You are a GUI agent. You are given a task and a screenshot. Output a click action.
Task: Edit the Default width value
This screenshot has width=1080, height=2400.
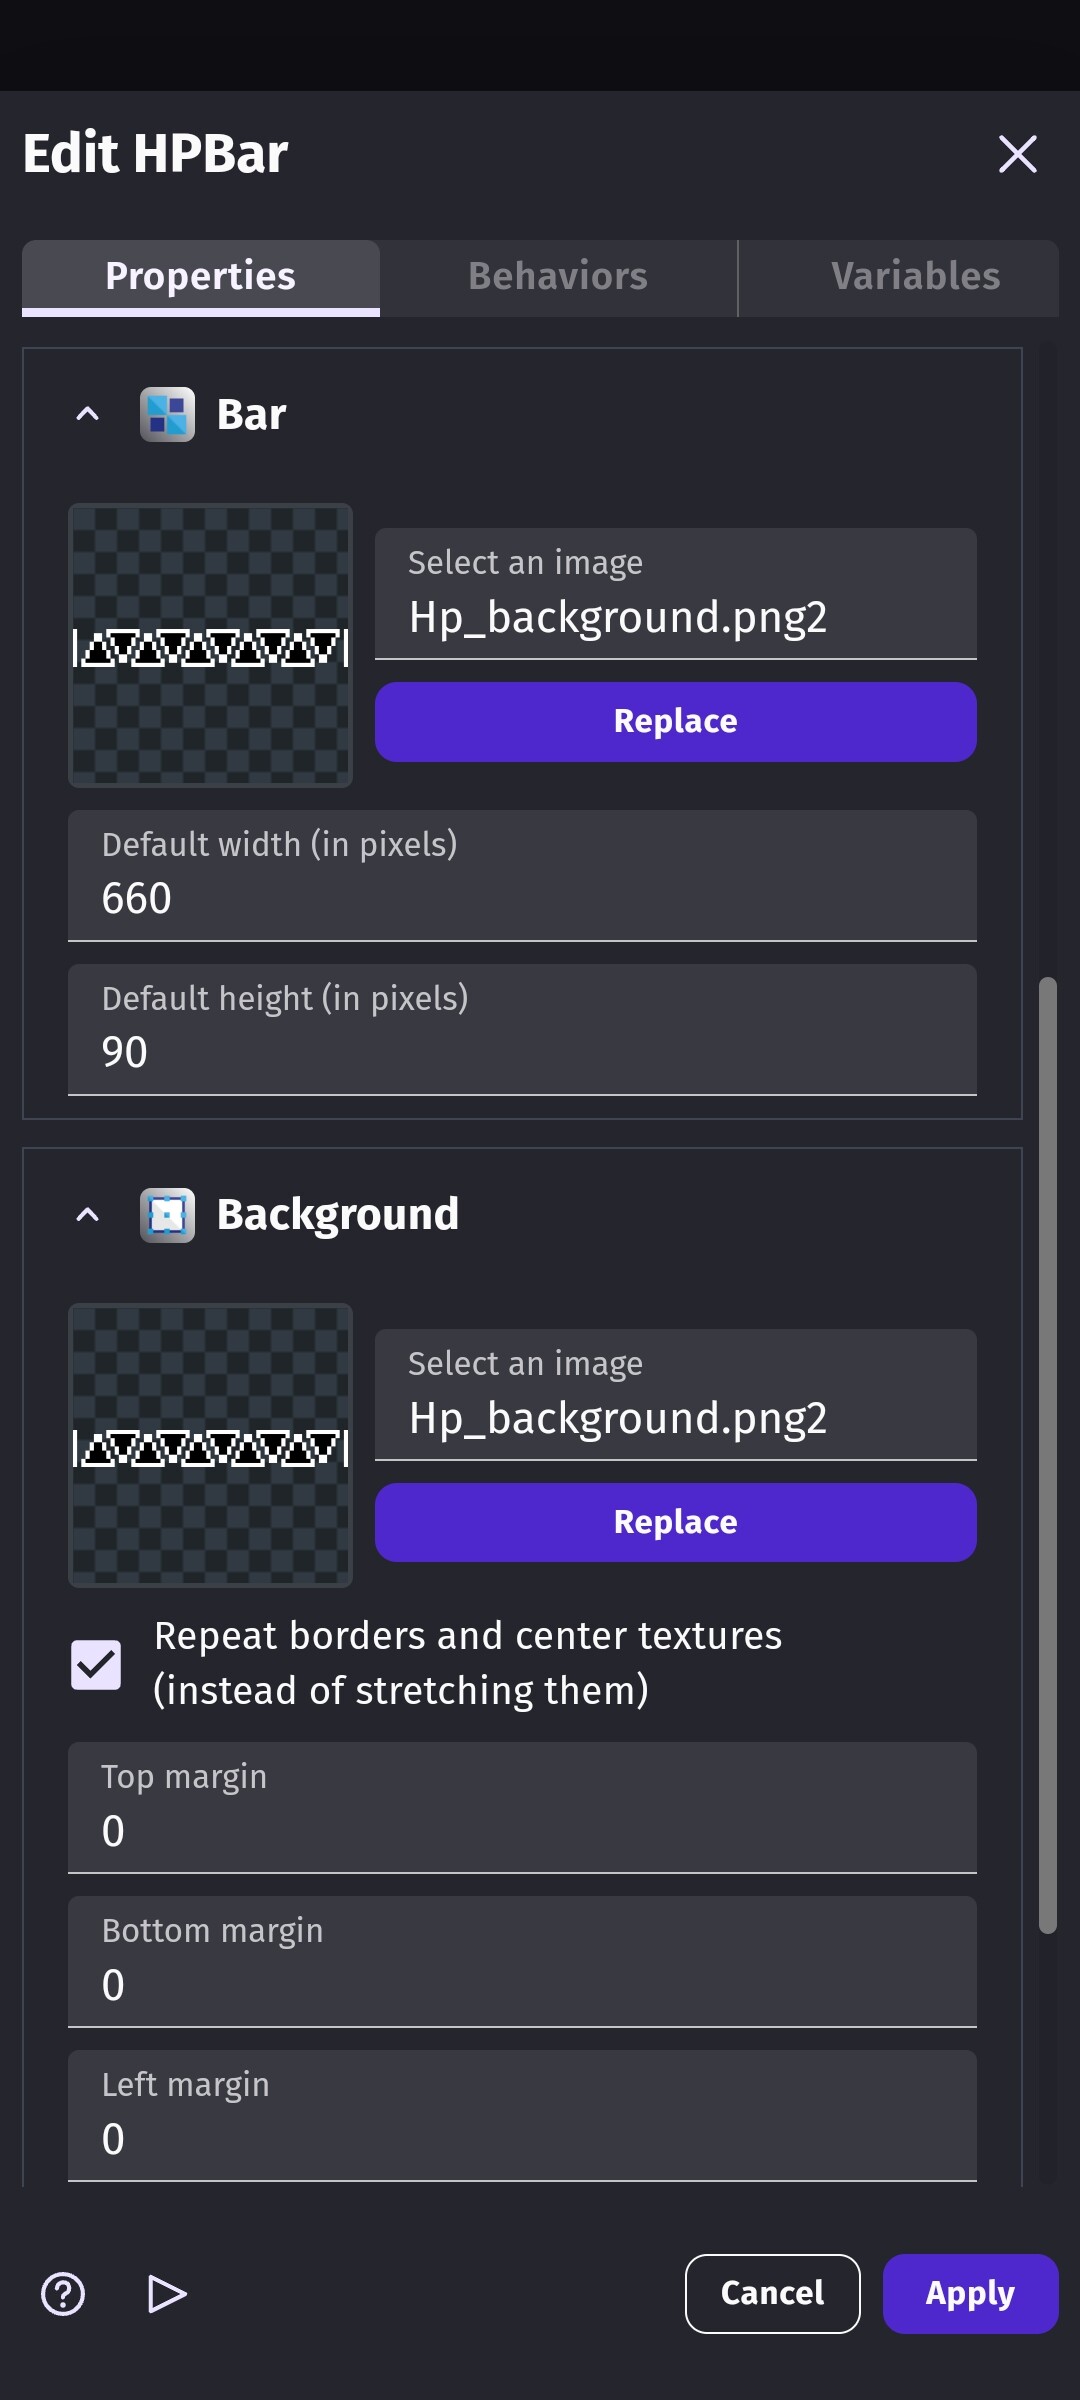click(x=521, y=897)
